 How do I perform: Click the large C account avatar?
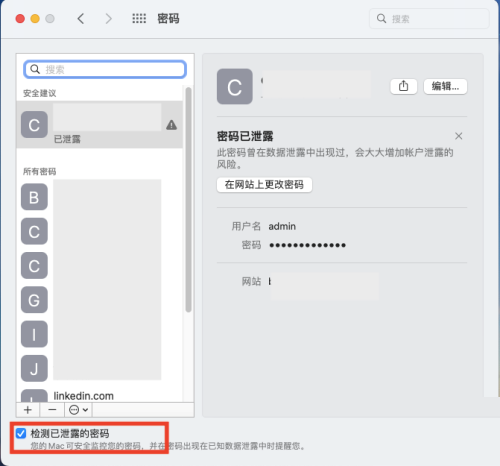click(x=235, y=86)
